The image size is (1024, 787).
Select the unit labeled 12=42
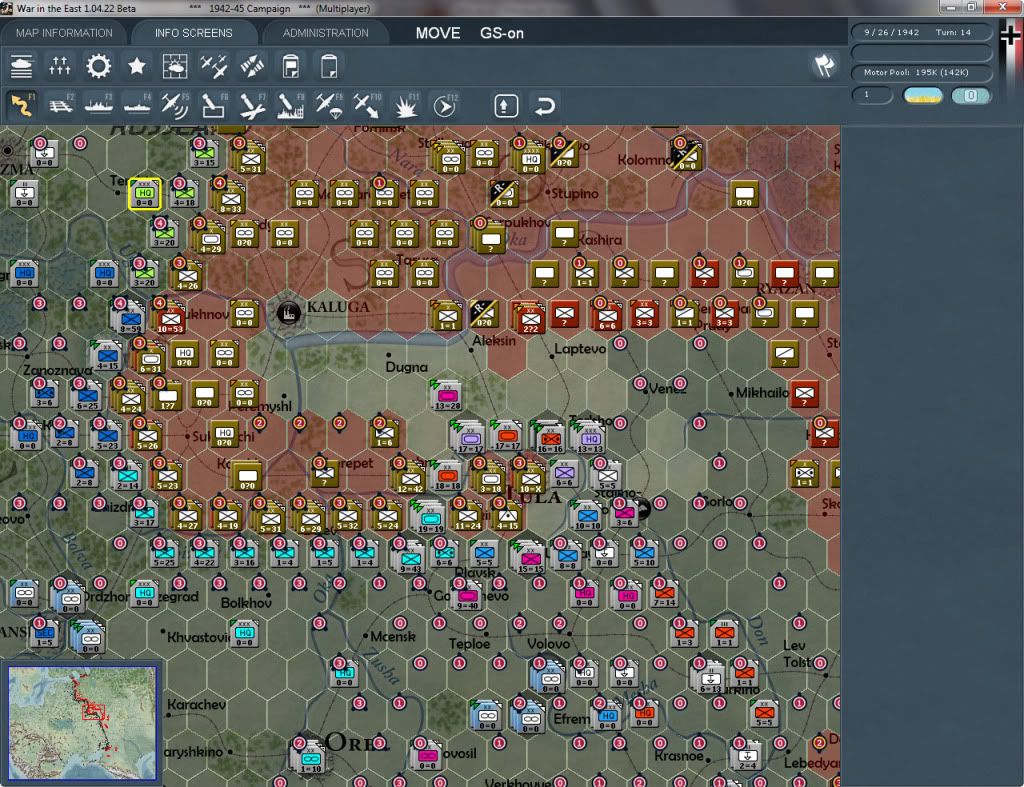point(410,479)
